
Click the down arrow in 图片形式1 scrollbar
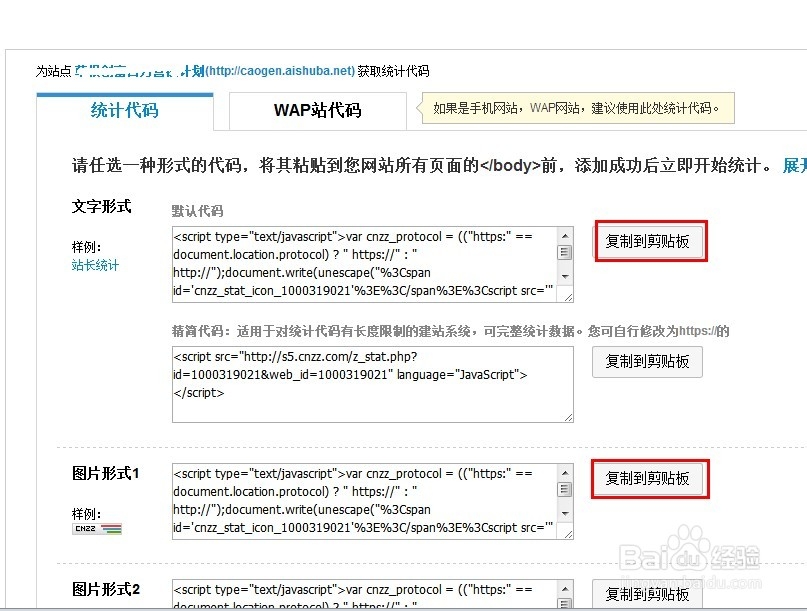click(565, 514)
